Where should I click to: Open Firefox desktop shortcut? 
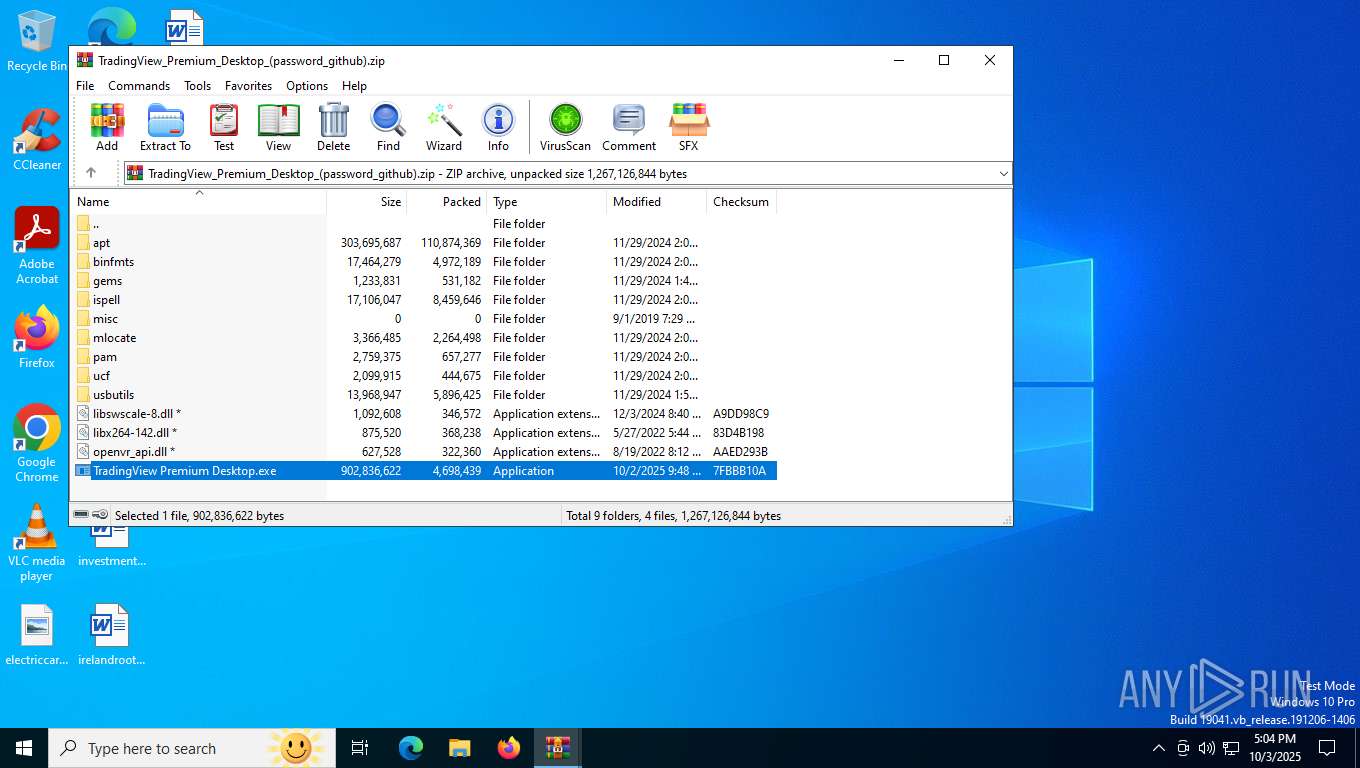click(37, 338)
